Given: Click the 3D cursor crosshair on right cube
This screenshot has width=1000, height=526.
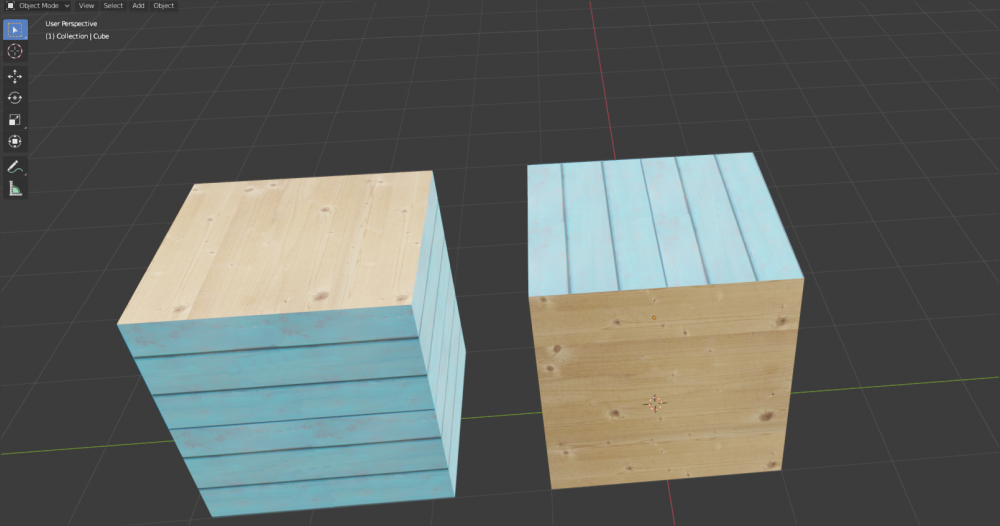Looking at the screenshot, I should pyautogui.click(x=655, y=402).
